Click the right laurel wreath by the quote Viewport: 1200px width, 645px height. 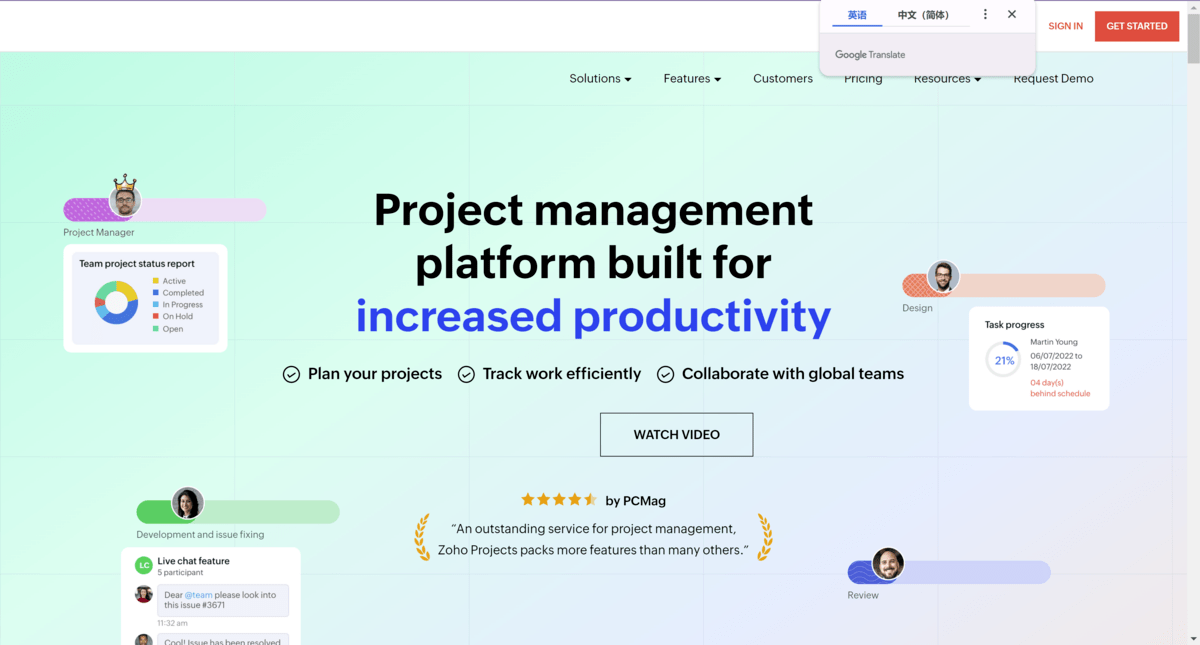click(x=765, y=537)
